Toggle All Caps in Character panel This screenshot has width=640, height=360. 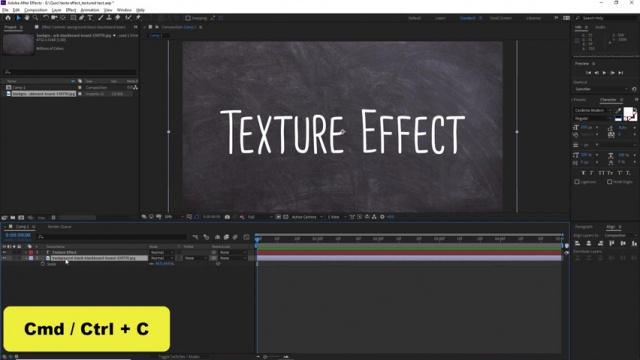[x=601, y=173]
